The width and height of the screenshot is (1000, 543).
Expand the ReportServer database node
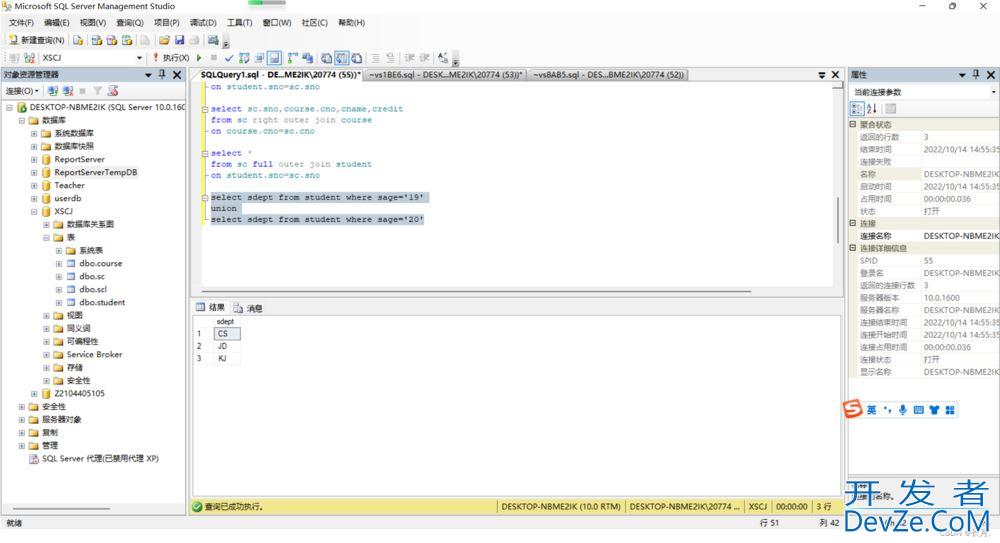pos(34,160)
